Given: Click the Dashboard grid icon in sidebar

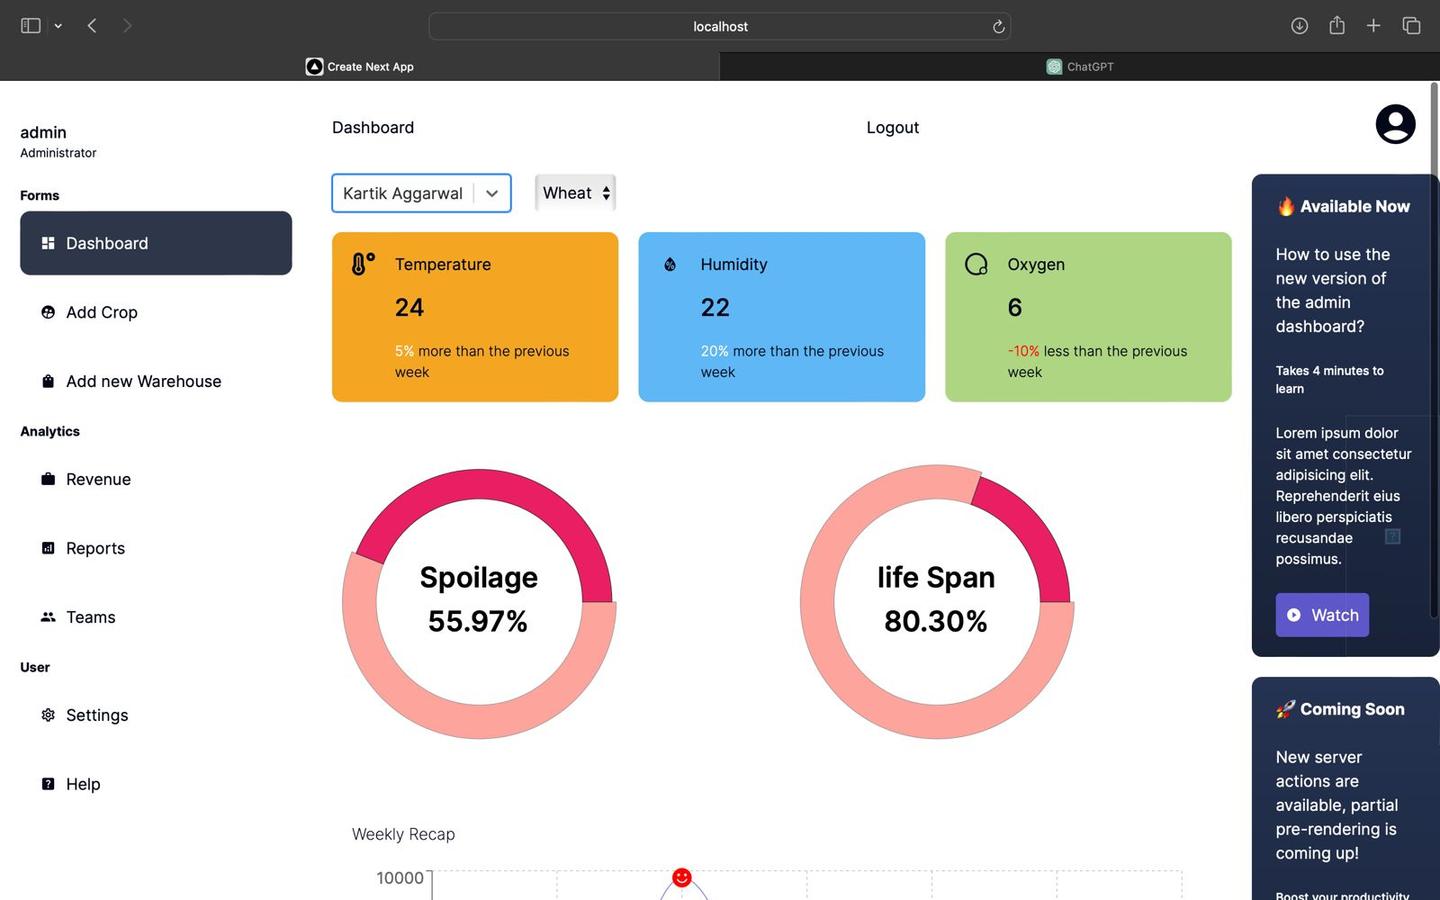Looking at the screenshot, I should [x=48, y=243].
